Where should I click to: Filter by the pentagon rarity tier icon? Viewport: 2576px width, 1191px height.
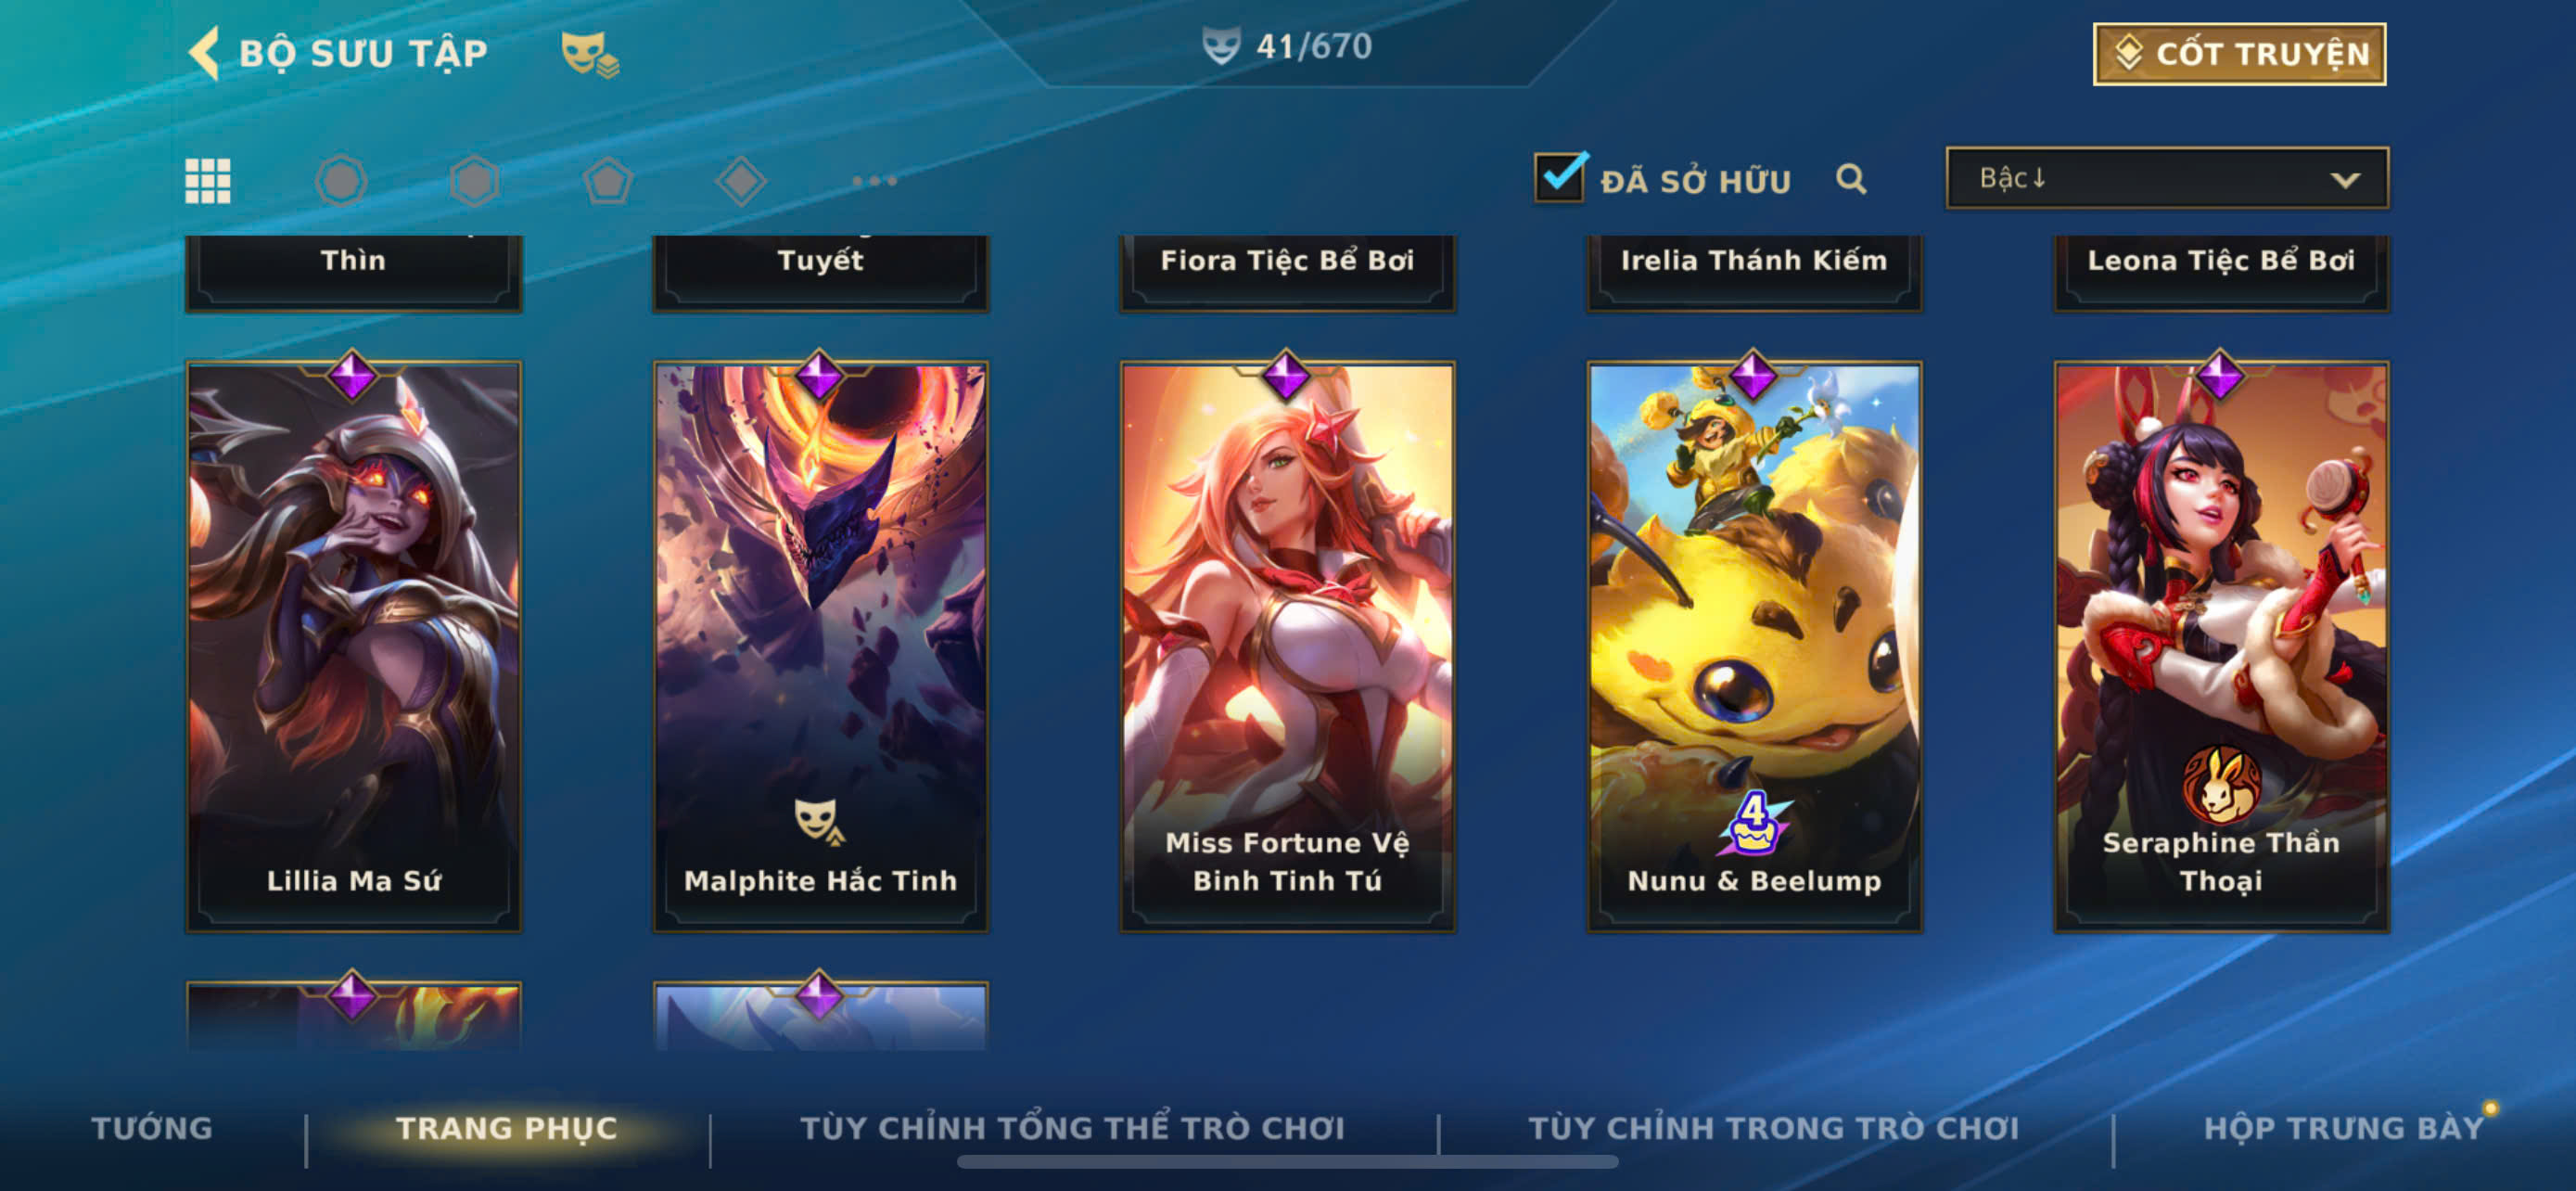point(608,181)
